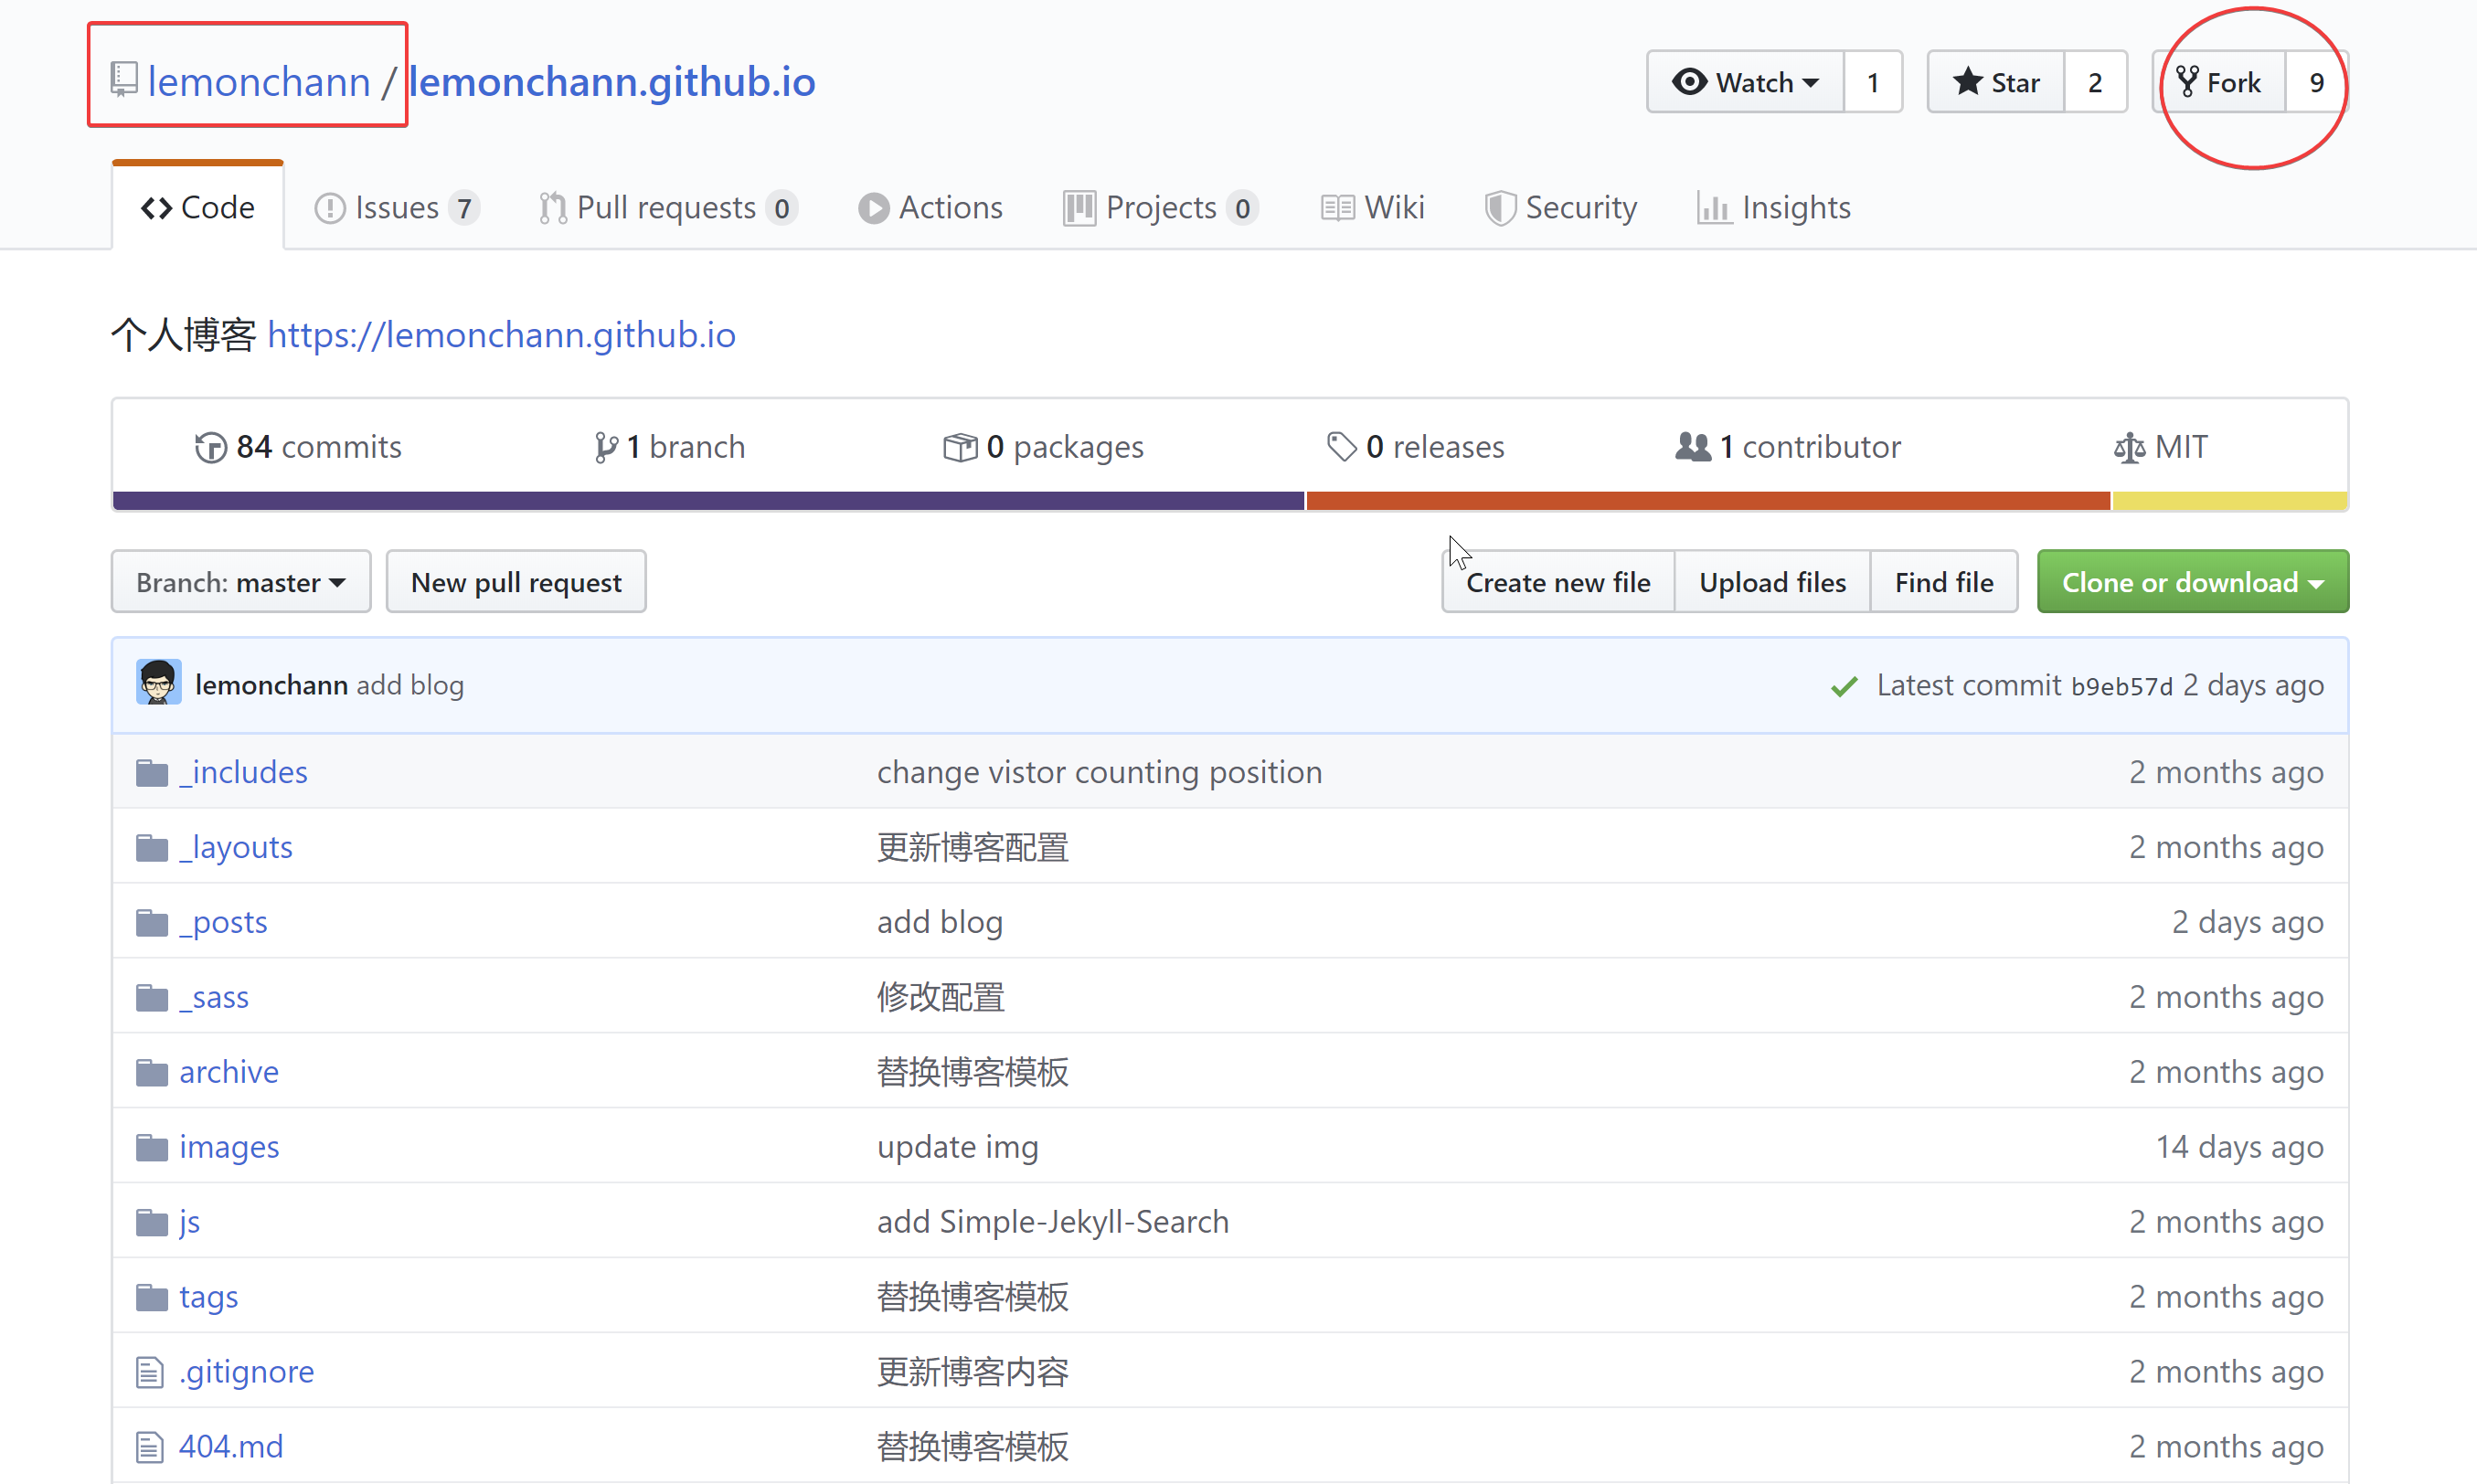This screenshot has height=1484, width=2477.
Task: View the watchers count 1
Action: point(1873,82)
